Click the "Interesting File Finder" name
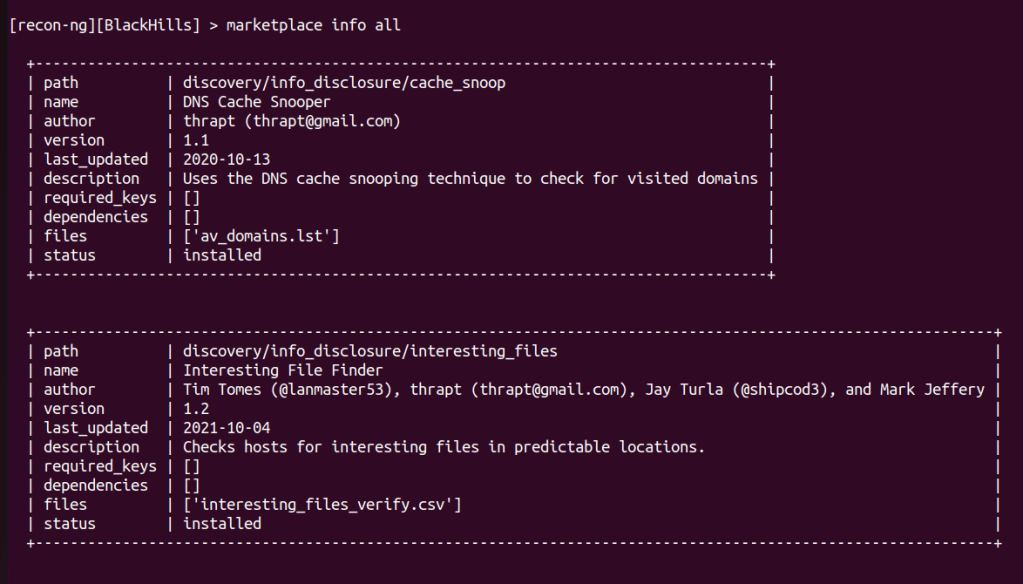The image size is (1023, 584). 283,370
